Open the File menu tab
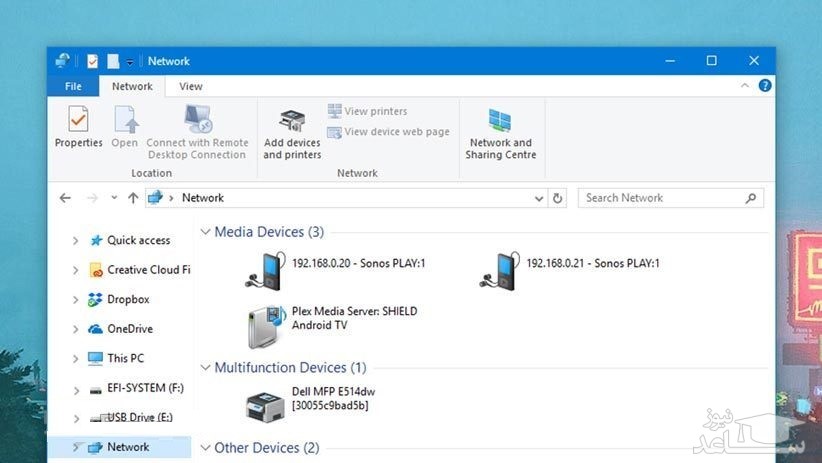The height and width of the screenshot is (463, 822). tap(73, 87)
